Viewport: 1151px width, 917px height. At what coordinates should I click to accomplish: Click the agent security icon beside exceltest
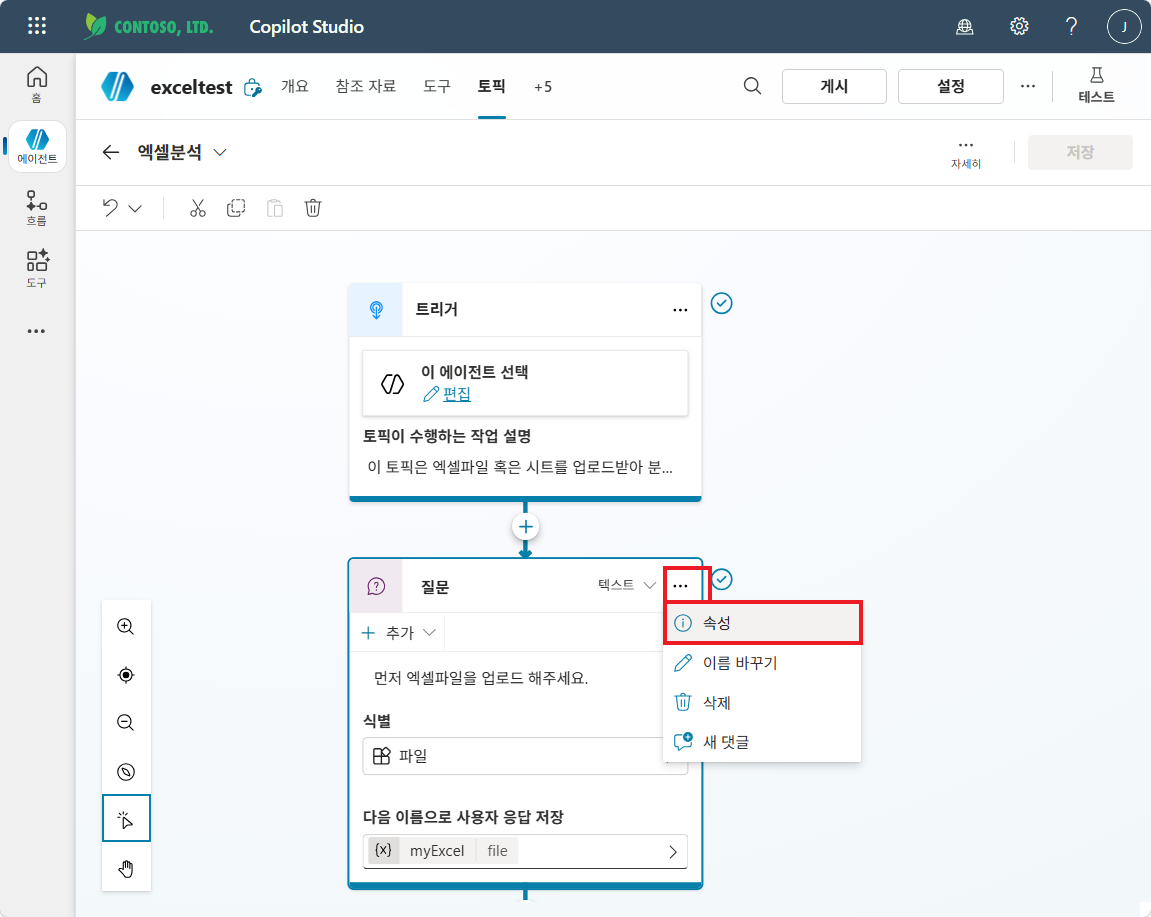click(253, 87)
